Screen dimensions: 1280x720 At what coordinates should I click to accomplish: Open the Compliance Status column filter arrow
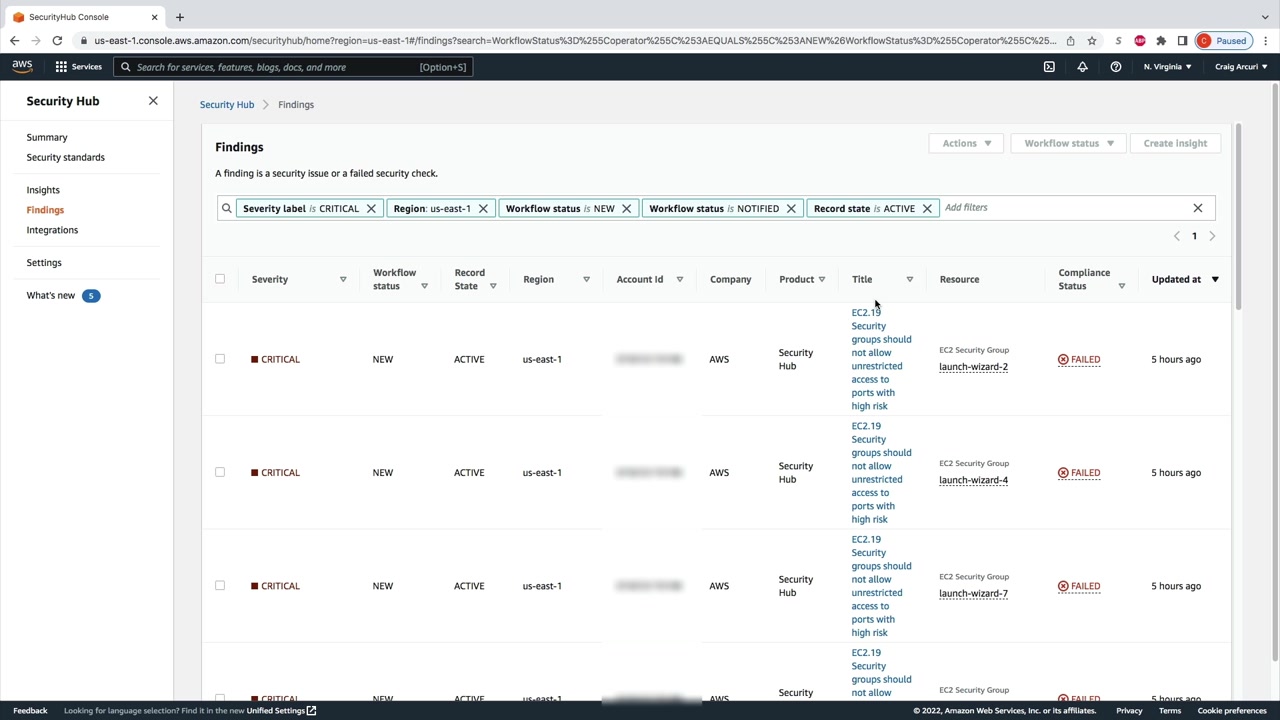[1121, 286]
